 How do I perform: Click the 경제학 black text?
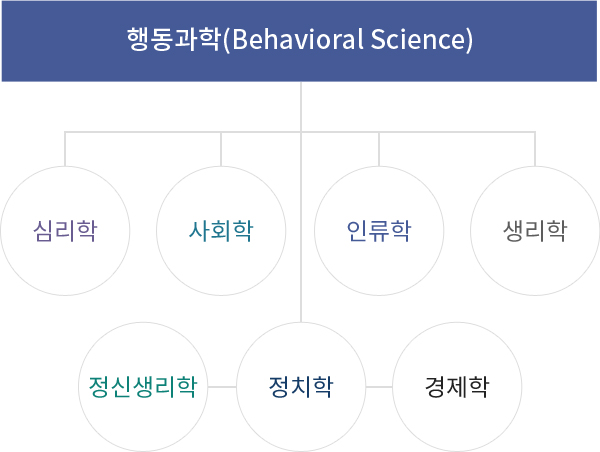click(457, 387)
